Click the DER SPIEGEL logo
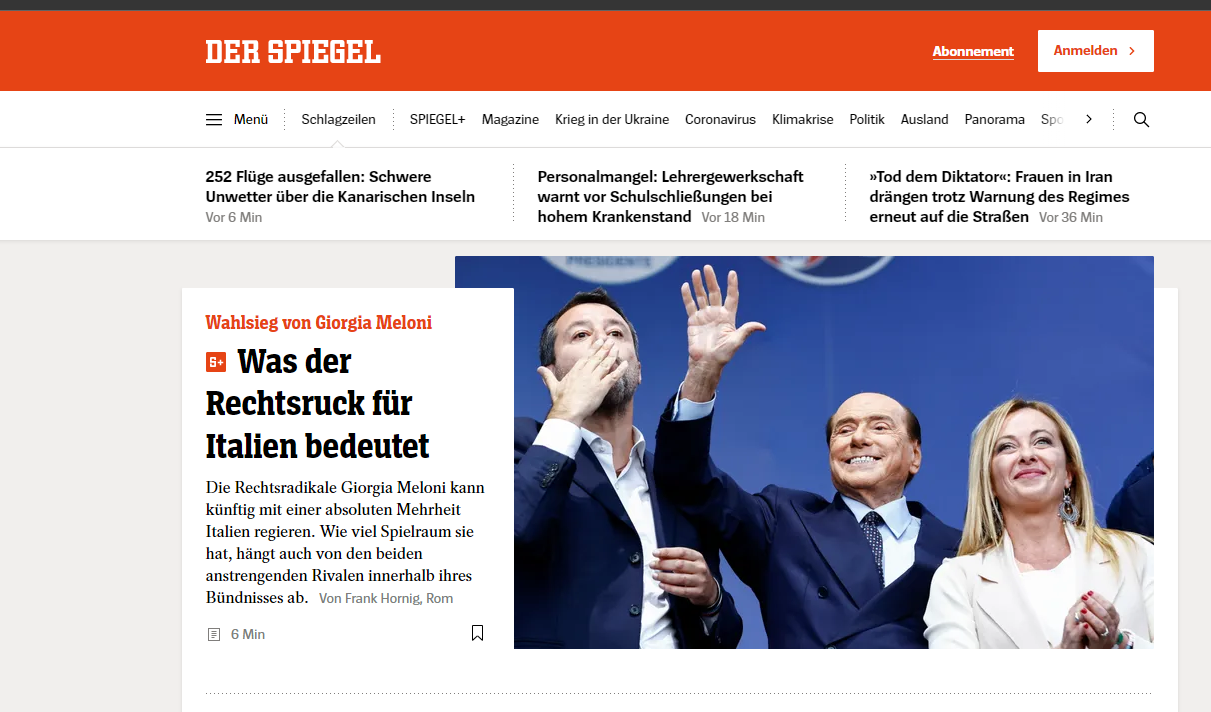1211x712 pixels. pyautogui.click(x=293, y=51)
